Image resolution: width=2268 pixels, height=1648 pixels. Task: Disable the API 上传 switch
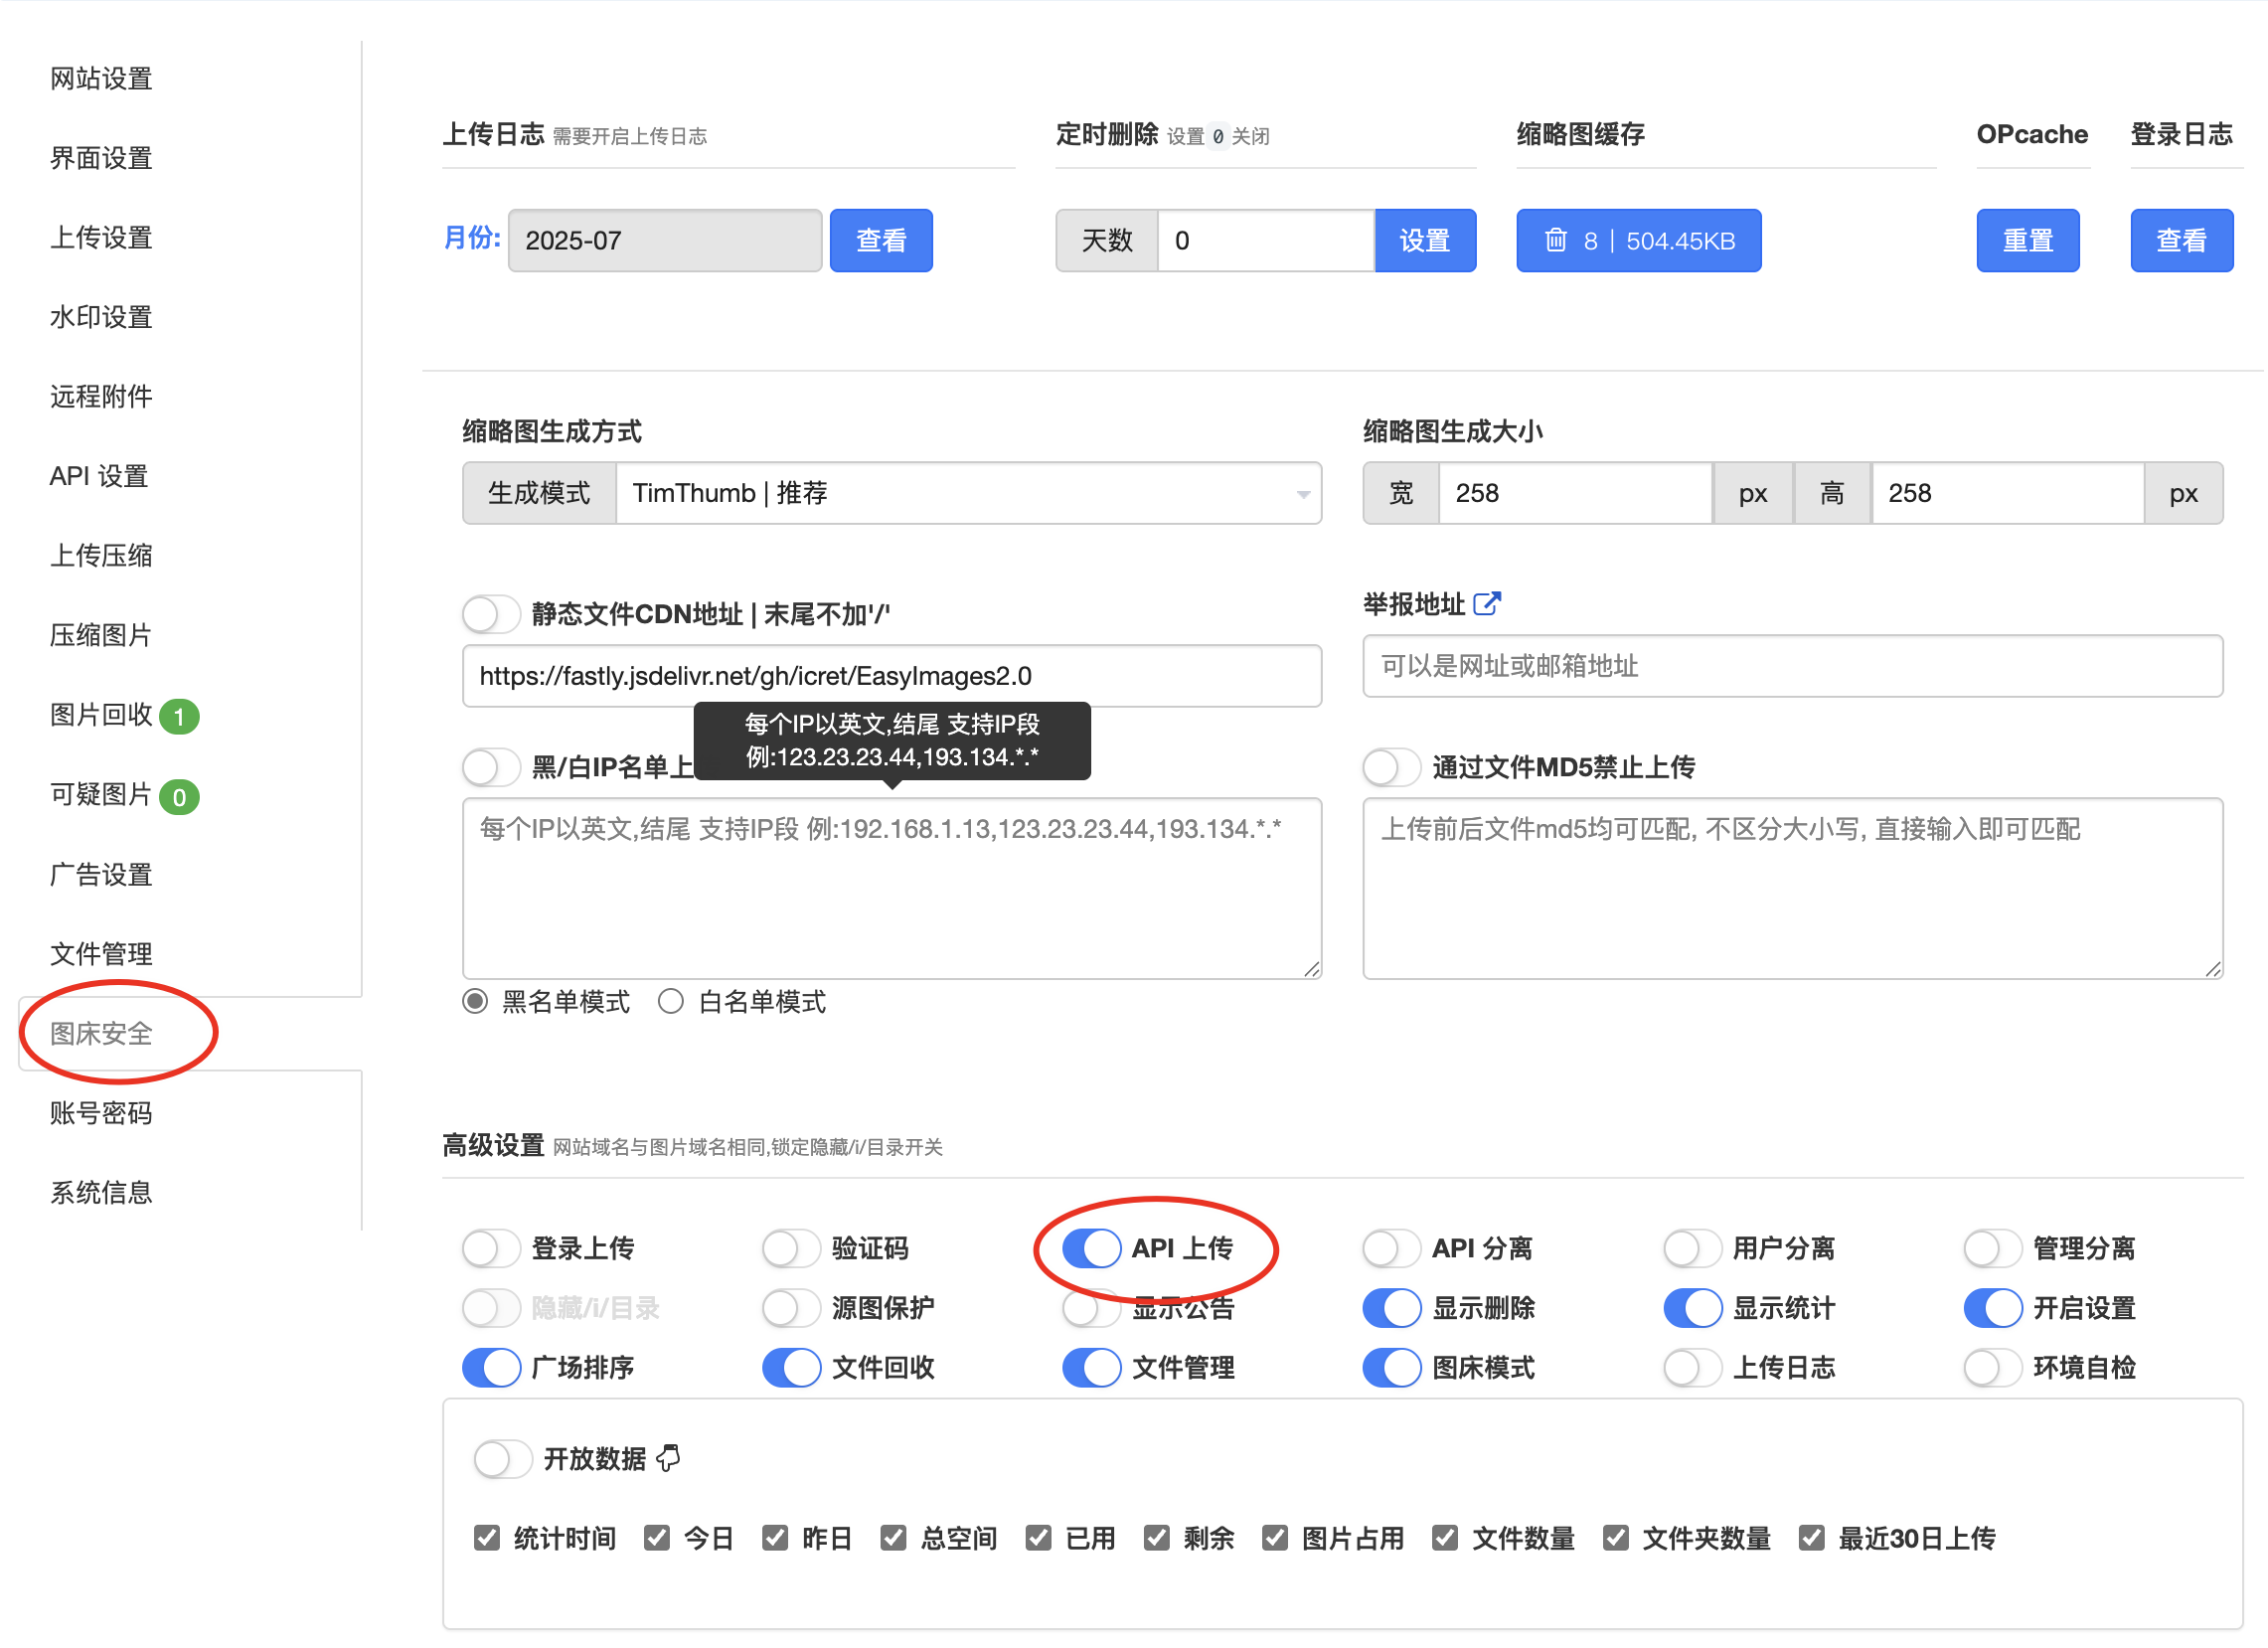click(1090, 1248)
